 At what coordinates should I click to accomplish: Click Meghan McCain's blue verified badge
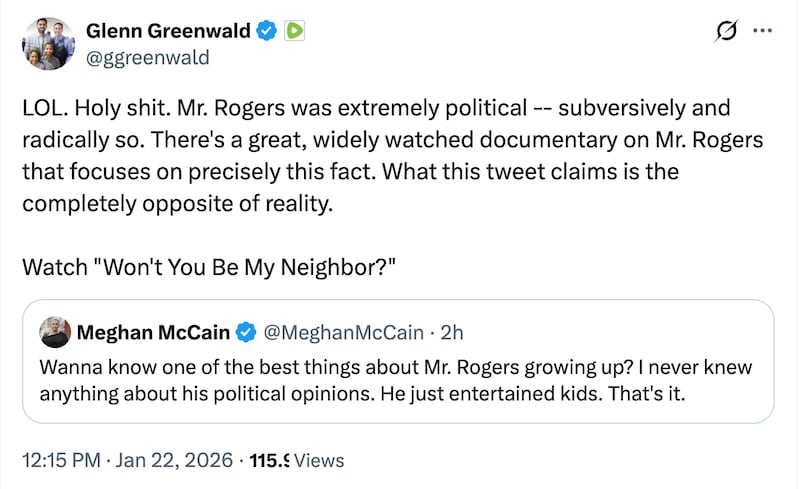pos(244,332)
